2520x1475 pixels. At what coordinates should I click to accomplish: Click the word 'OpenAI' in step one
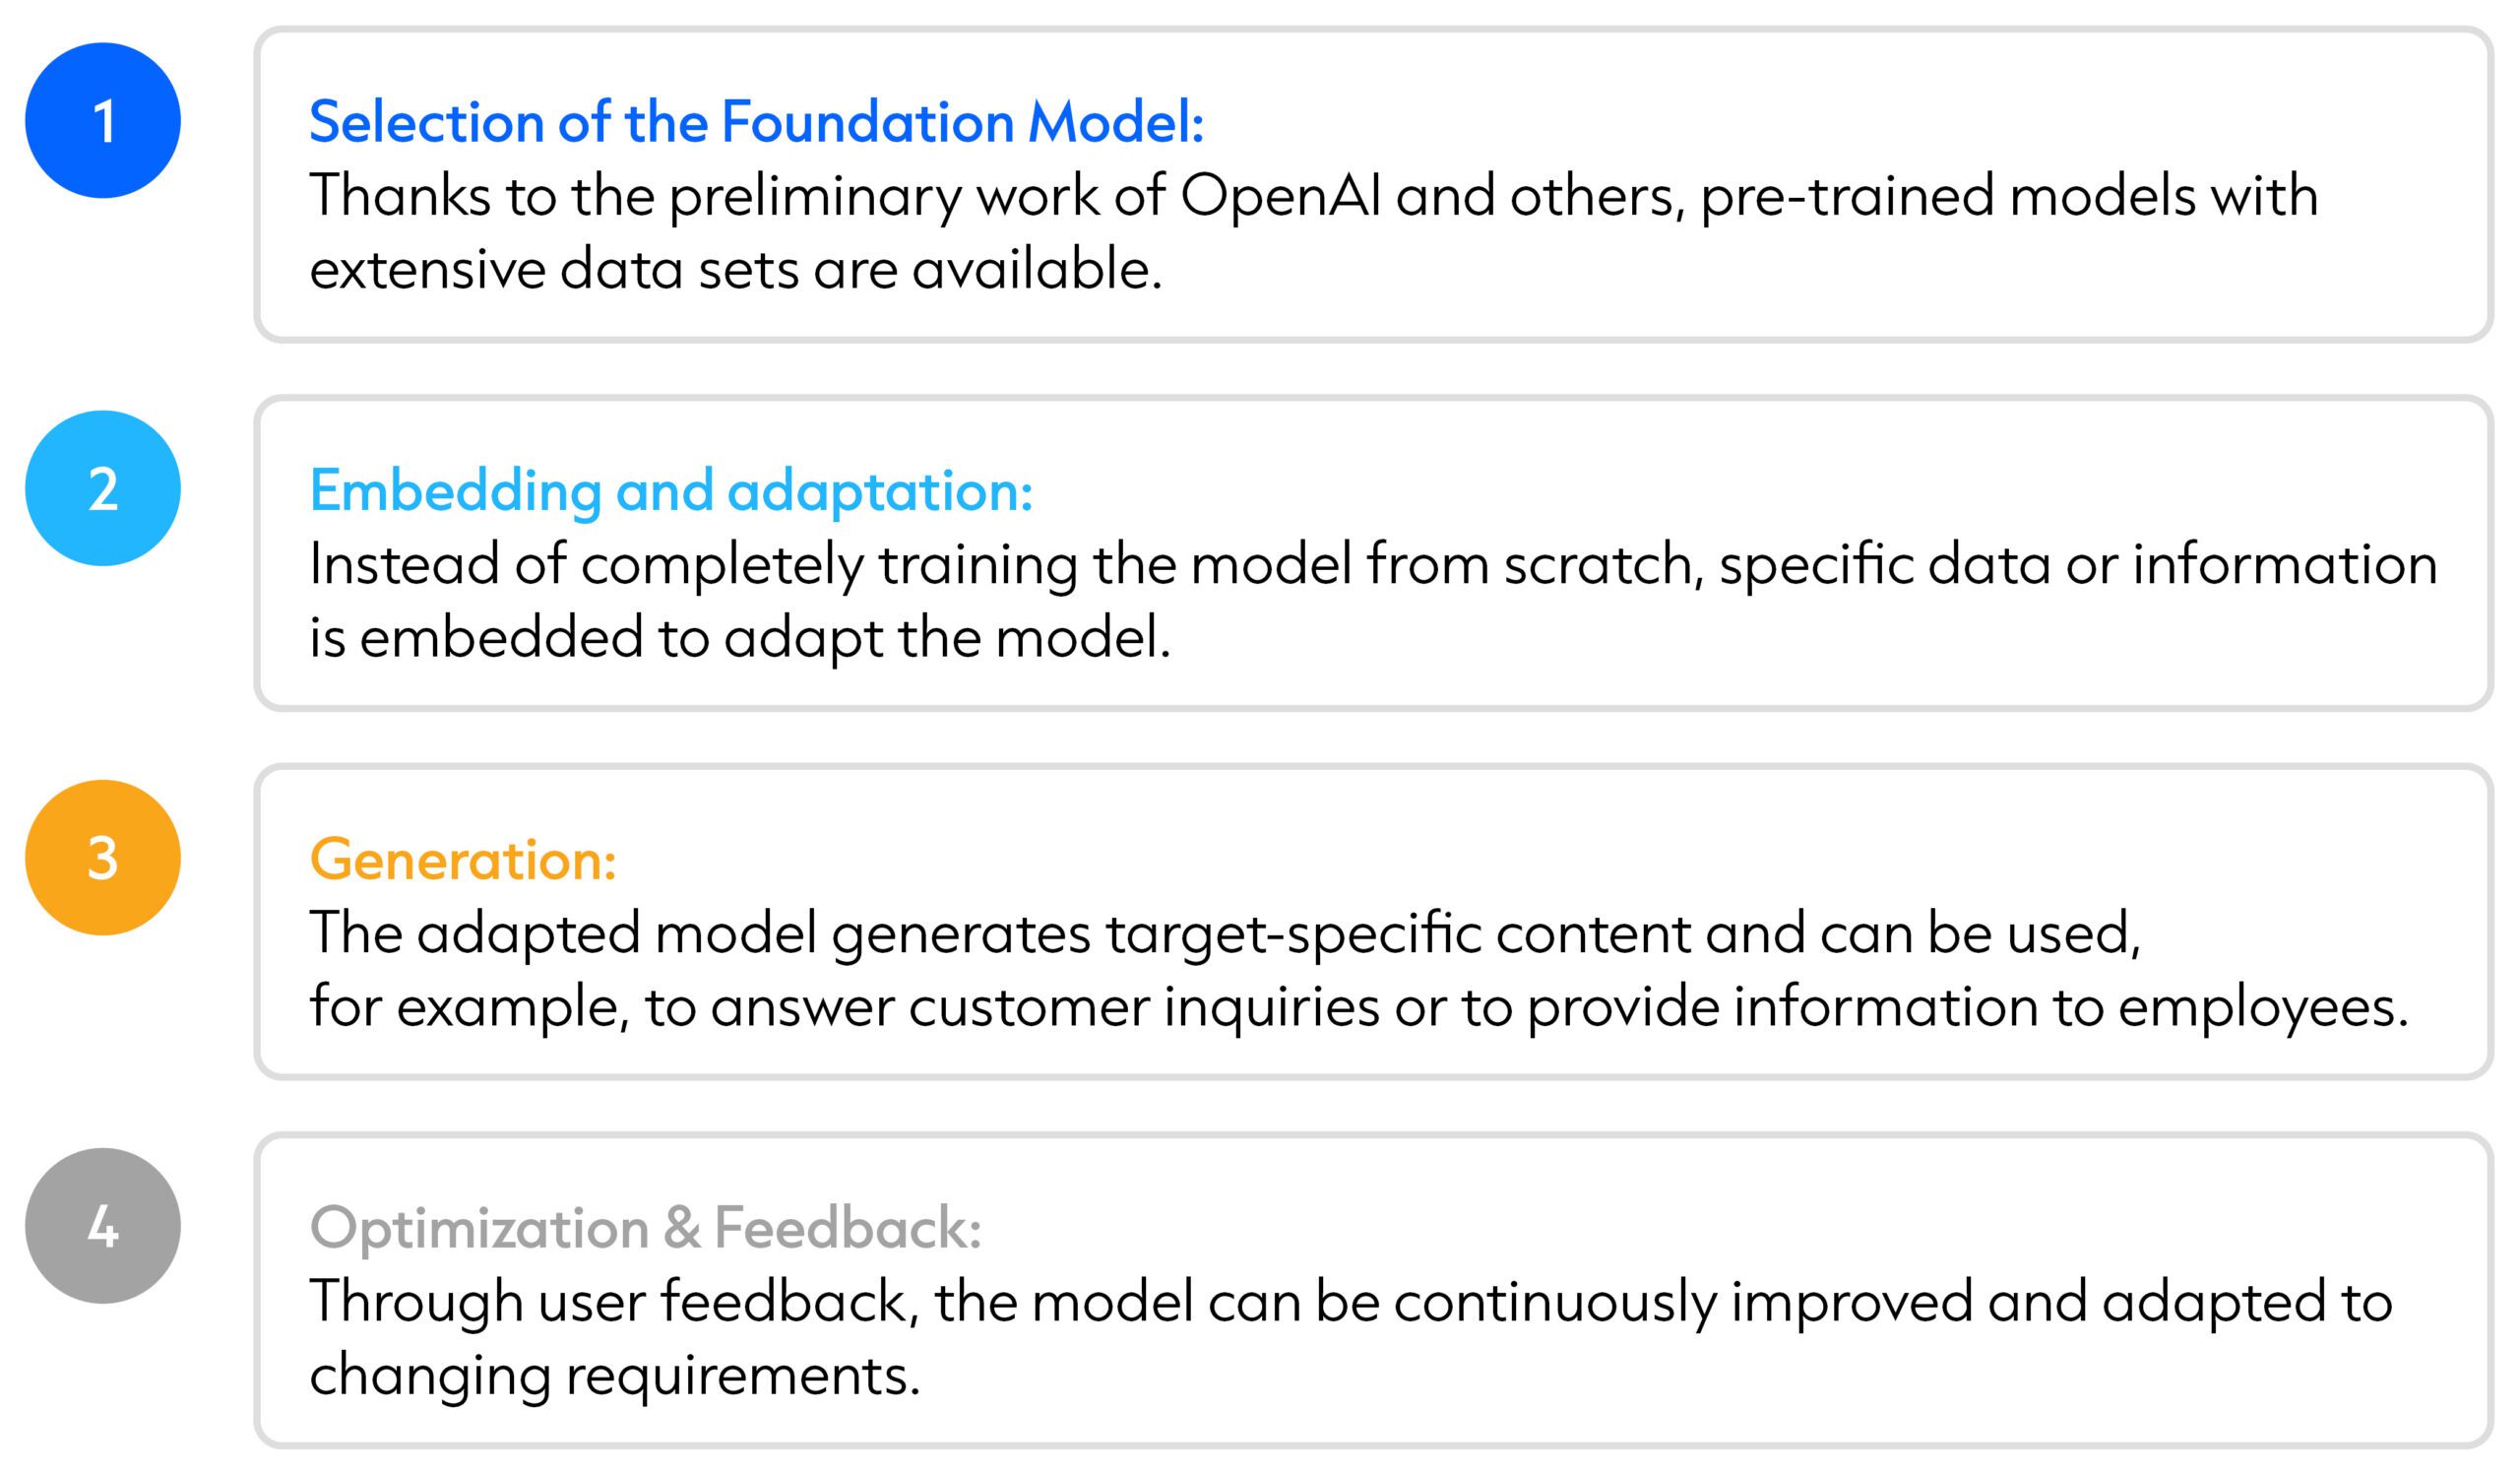pos(1280,194)
